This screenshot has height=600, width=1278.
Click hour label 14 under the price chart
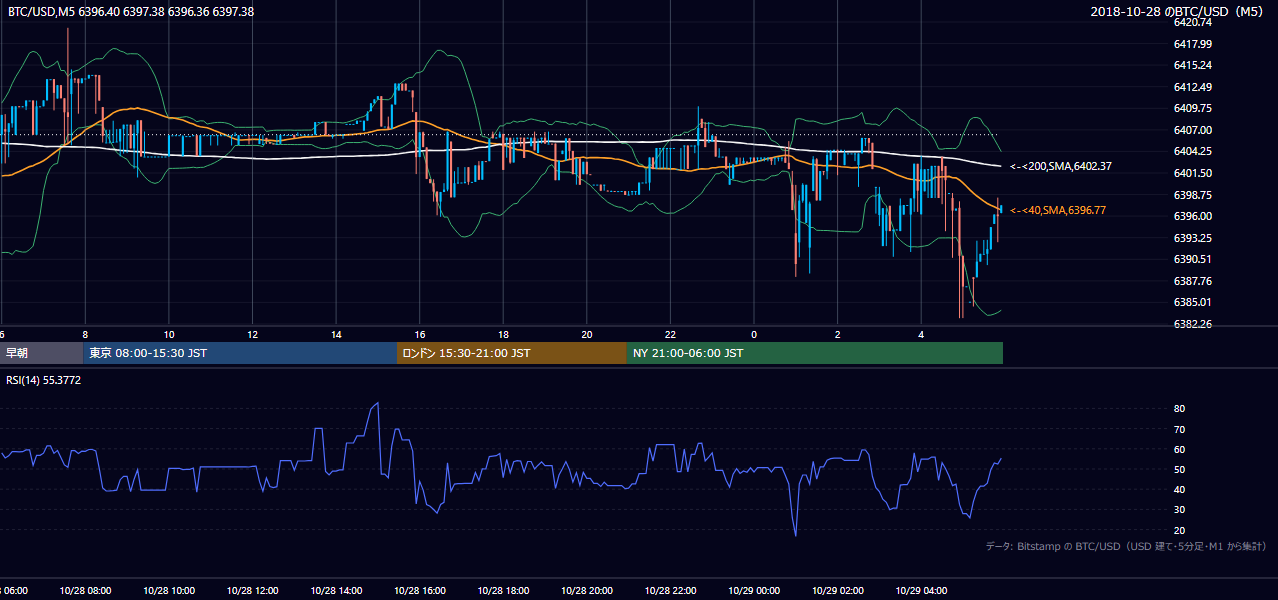coord(336,334)
